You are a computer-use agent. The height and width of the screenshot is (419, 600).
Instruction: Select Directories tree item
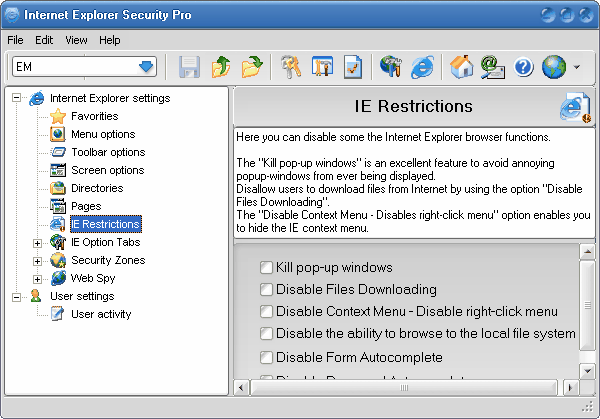point(97,188)
